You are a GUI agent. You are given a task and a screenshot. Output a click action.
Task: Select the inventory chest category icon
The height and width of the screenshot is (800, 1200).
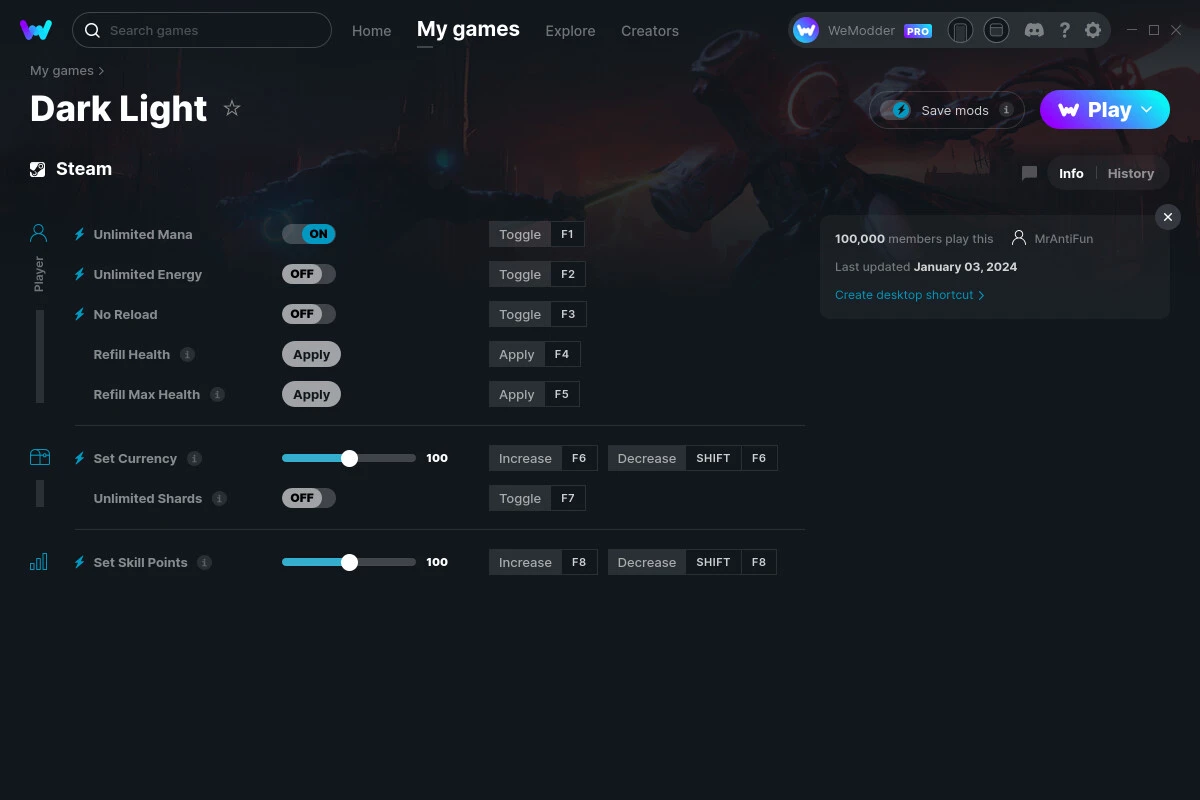[39, 457]
